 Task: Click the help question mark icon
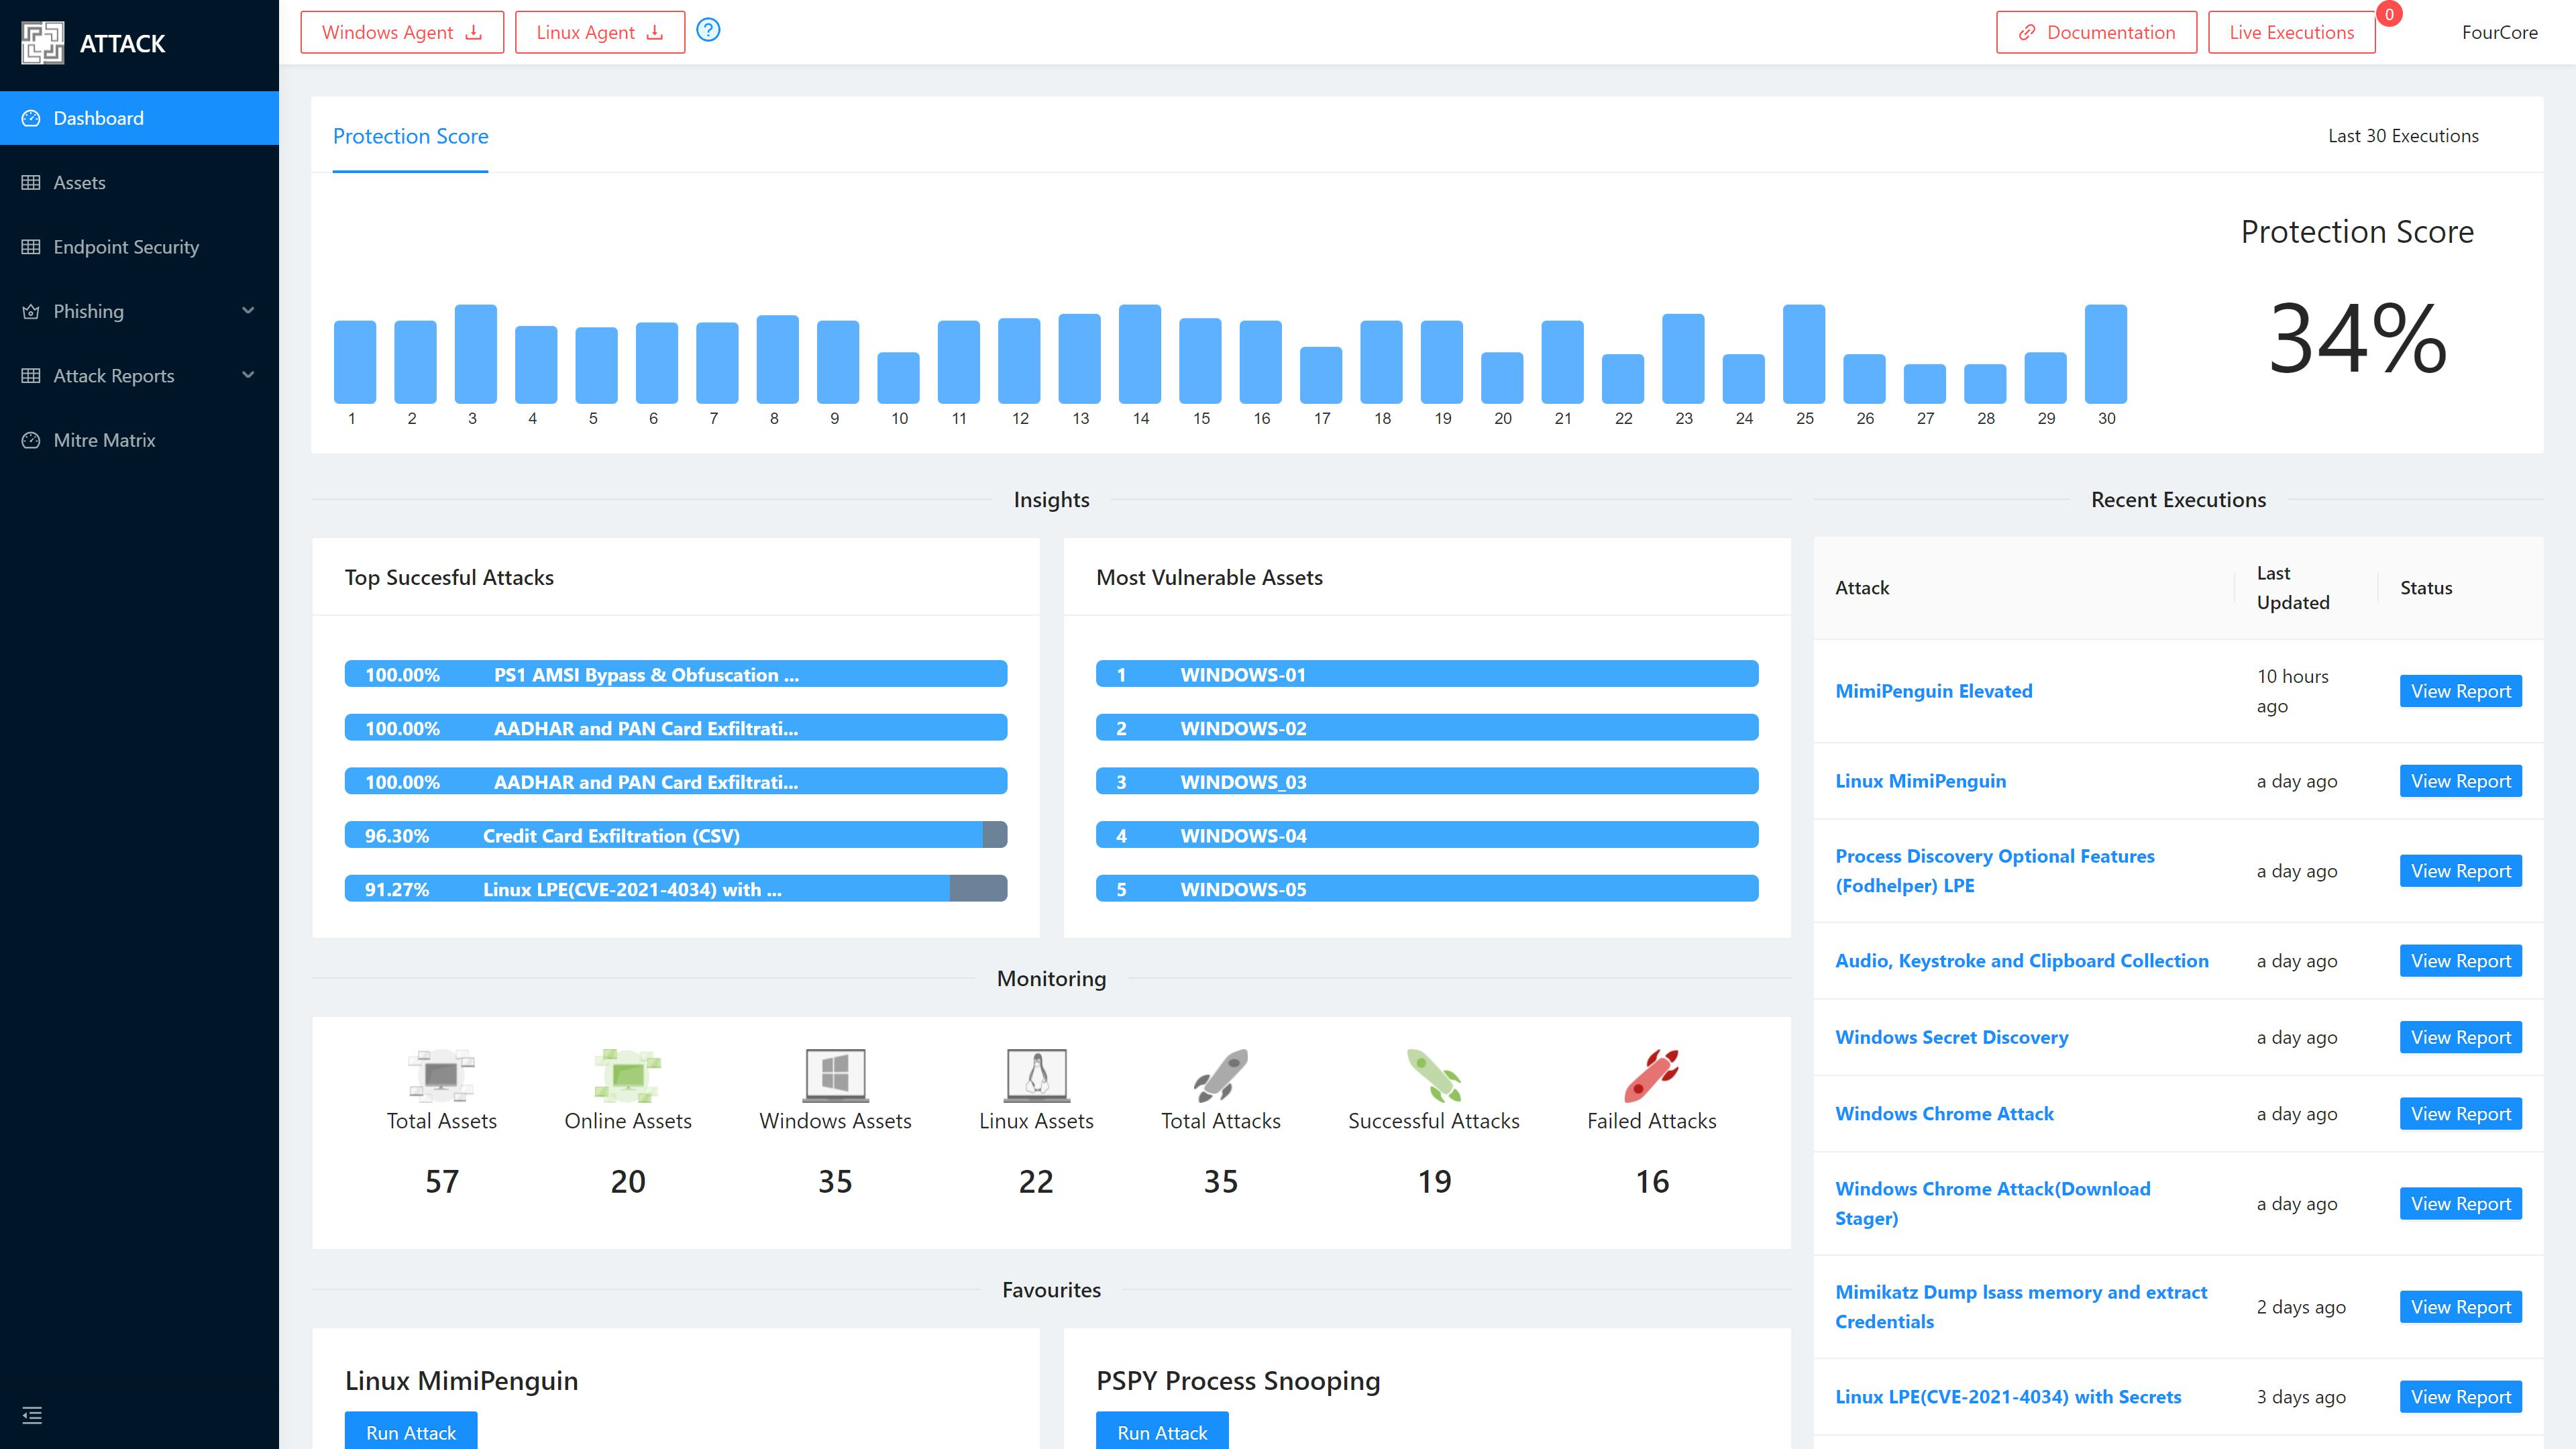(x=709, y=31)
